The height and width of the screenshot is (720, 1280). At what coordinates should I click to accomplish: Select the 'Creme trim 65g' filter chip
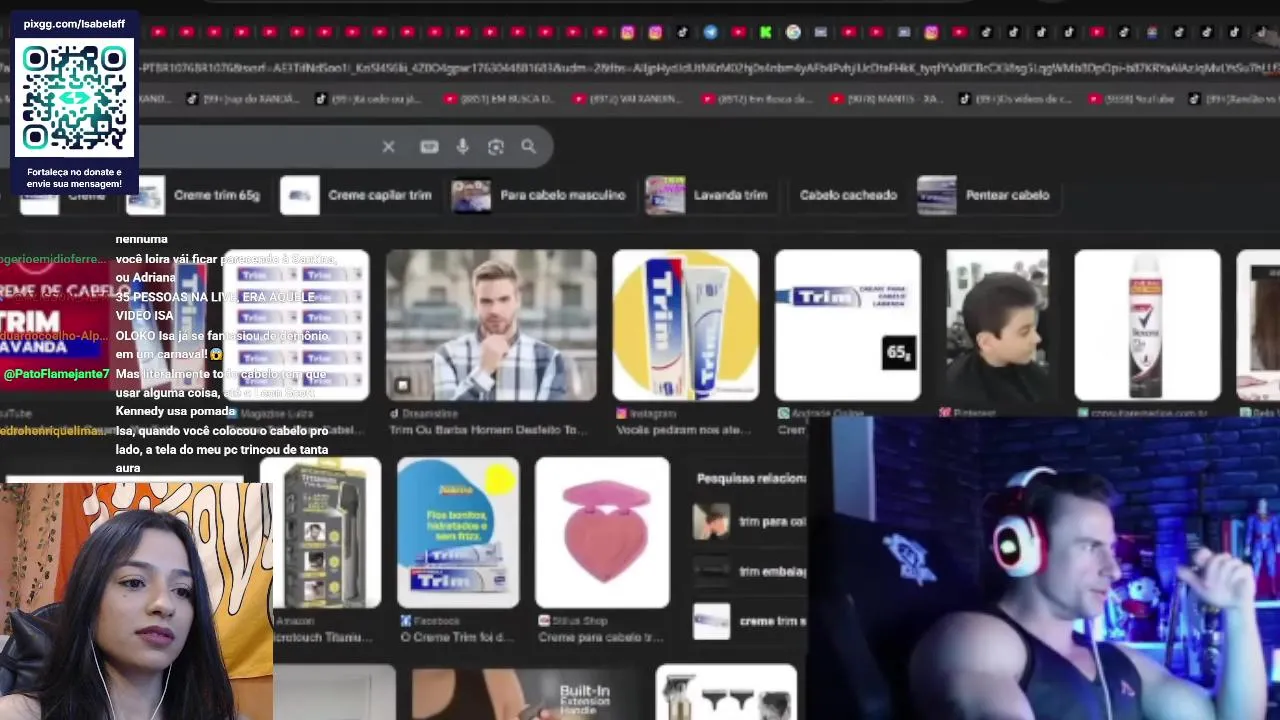pyautogui.click(x=197, y=195)
